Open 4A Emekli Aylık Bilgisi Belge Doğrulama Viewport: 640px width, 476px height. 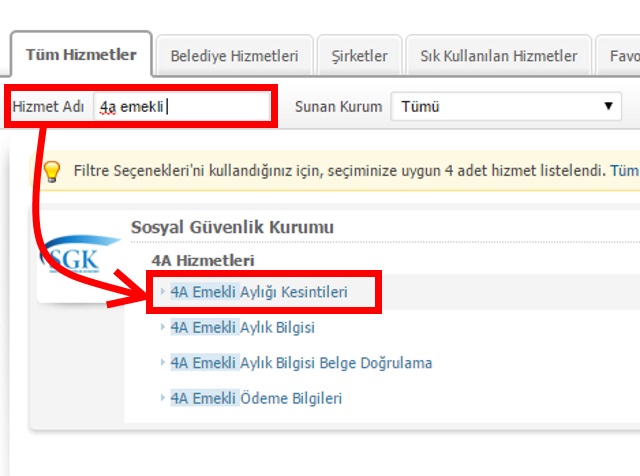pos(301,363)
